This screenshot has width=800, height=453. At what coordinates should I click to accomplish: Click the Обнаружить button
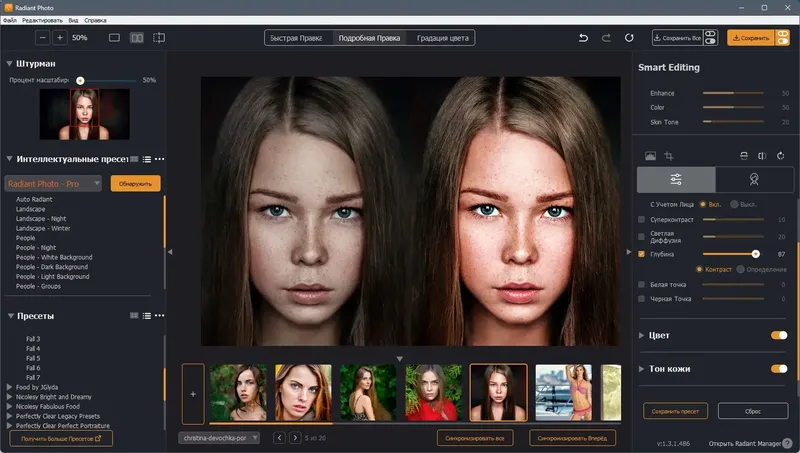(135, 184)
